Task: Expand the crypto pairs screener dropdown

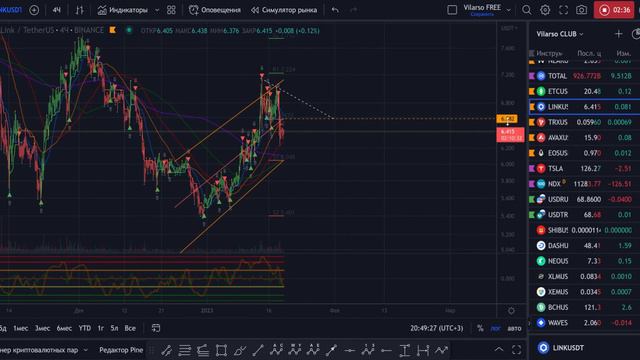Action: click(x=85, y=350)
